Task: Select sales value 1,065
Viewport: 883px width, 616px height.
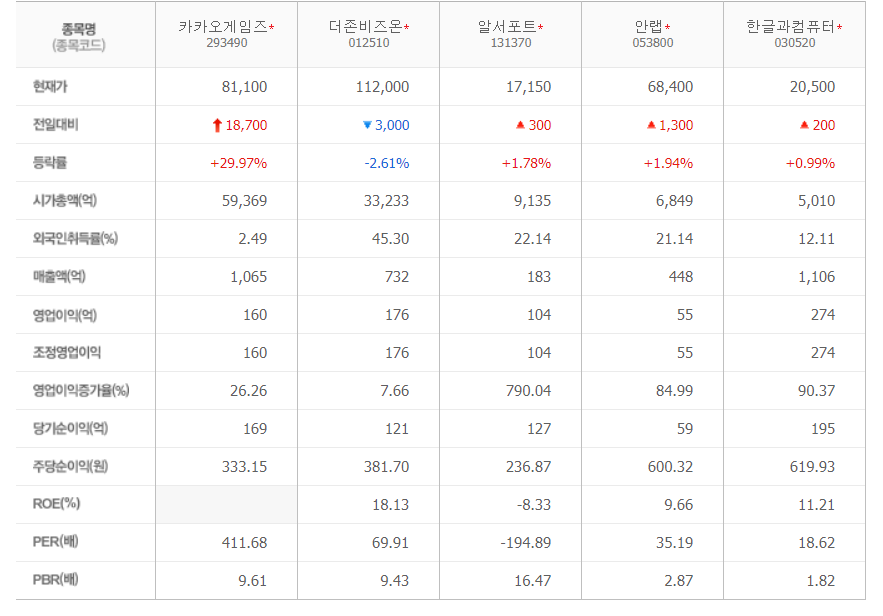Action: tap(248, 277)
